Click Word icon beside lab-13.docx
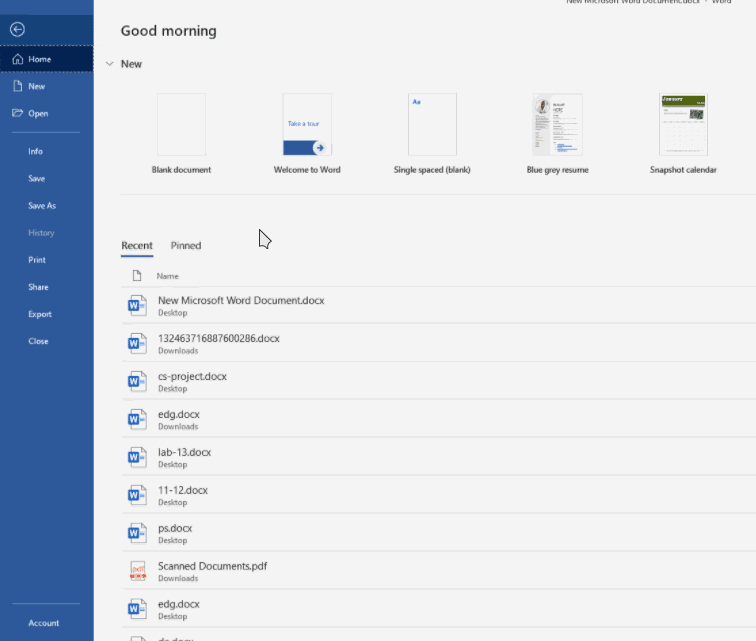Image resolution: width=756 pixels, height=641 pixels. [137, 457]
